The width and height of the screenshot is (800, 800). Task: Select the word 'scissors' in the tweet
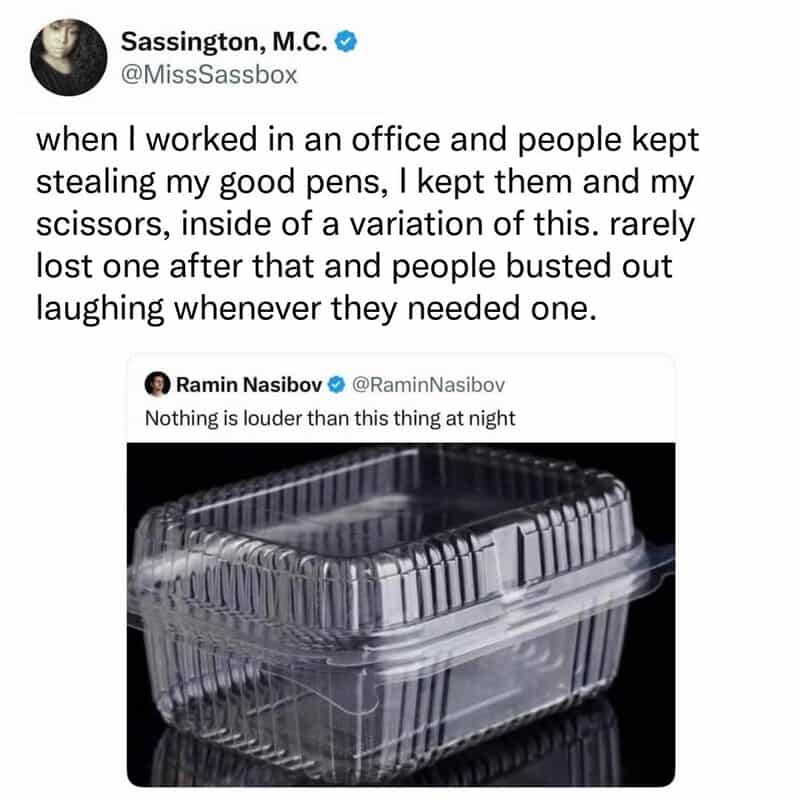95,224
